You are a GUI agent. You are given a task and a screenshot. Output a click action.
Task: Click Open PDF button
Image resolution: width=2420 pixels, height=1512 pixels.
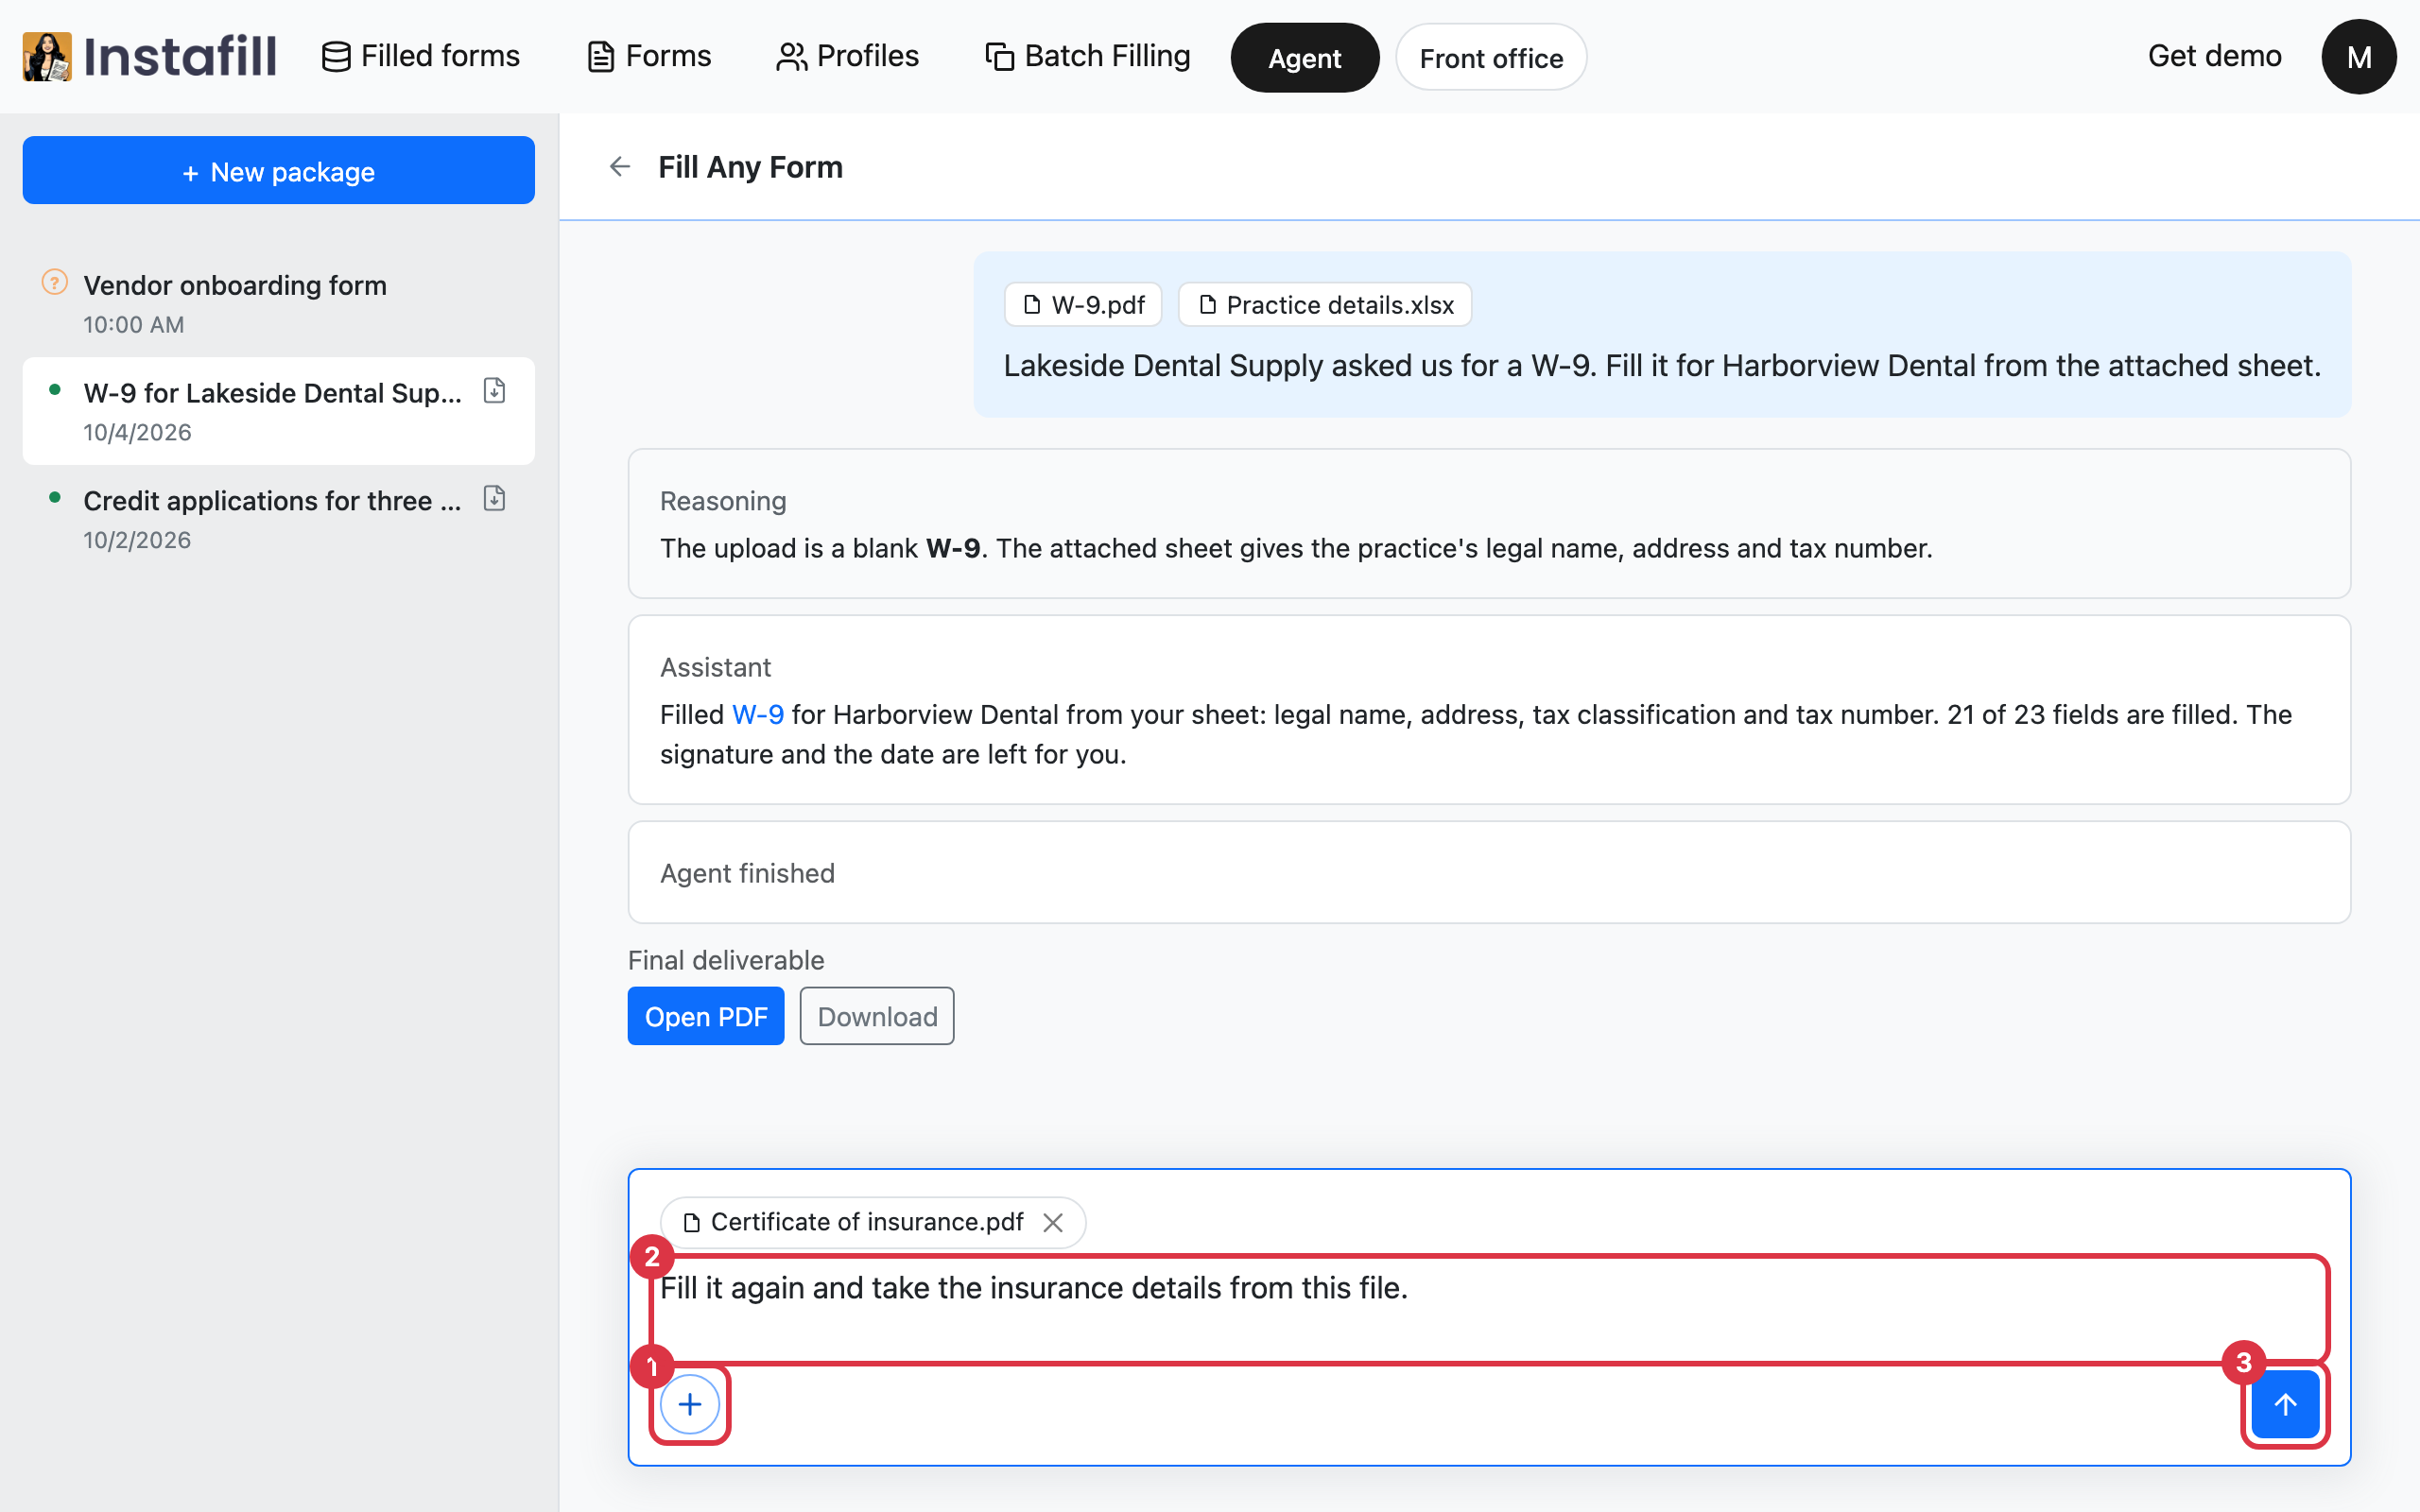click(706, 1016)
